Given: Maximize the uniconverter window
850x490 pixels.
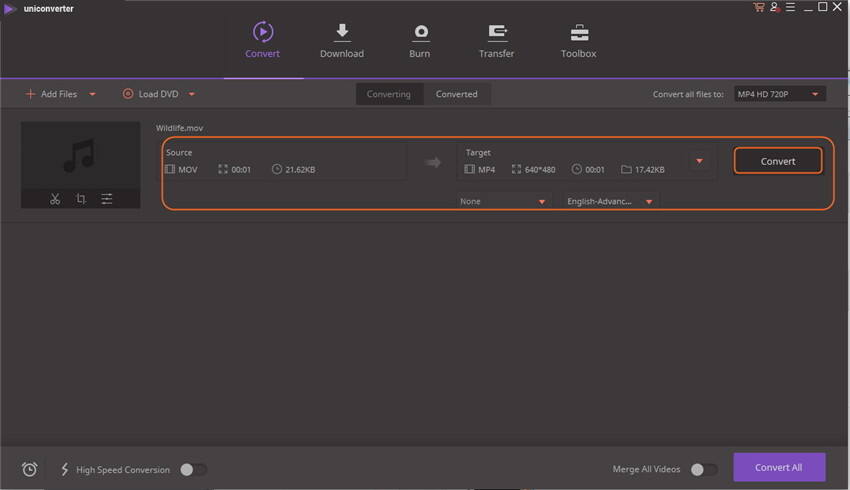Looking at the screenshot, I should (822, 7).
